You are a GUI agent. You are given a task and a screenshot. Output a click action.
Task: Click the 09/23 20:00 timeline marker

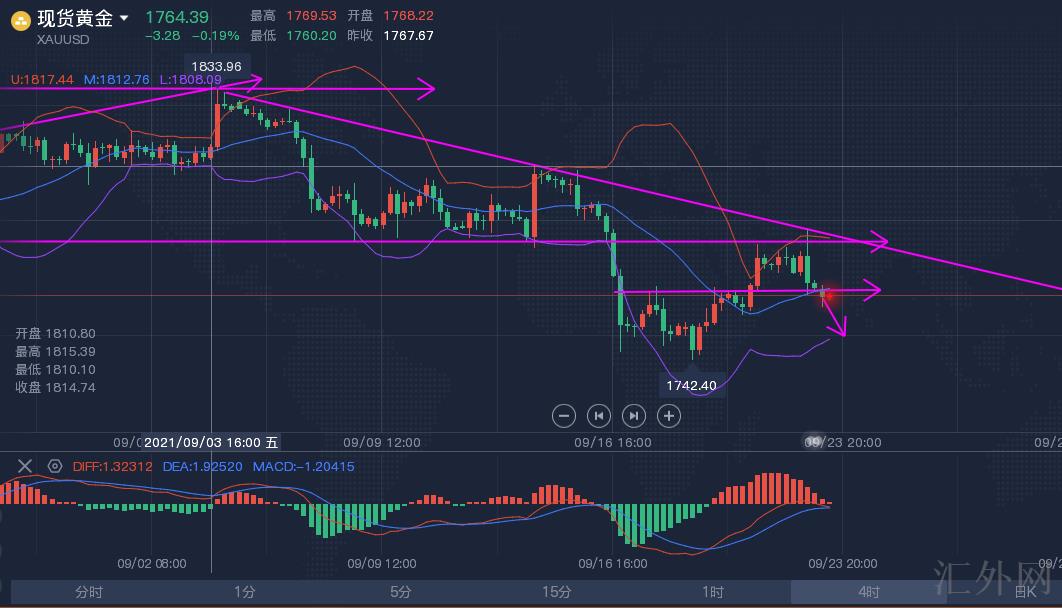coord(843,442)
